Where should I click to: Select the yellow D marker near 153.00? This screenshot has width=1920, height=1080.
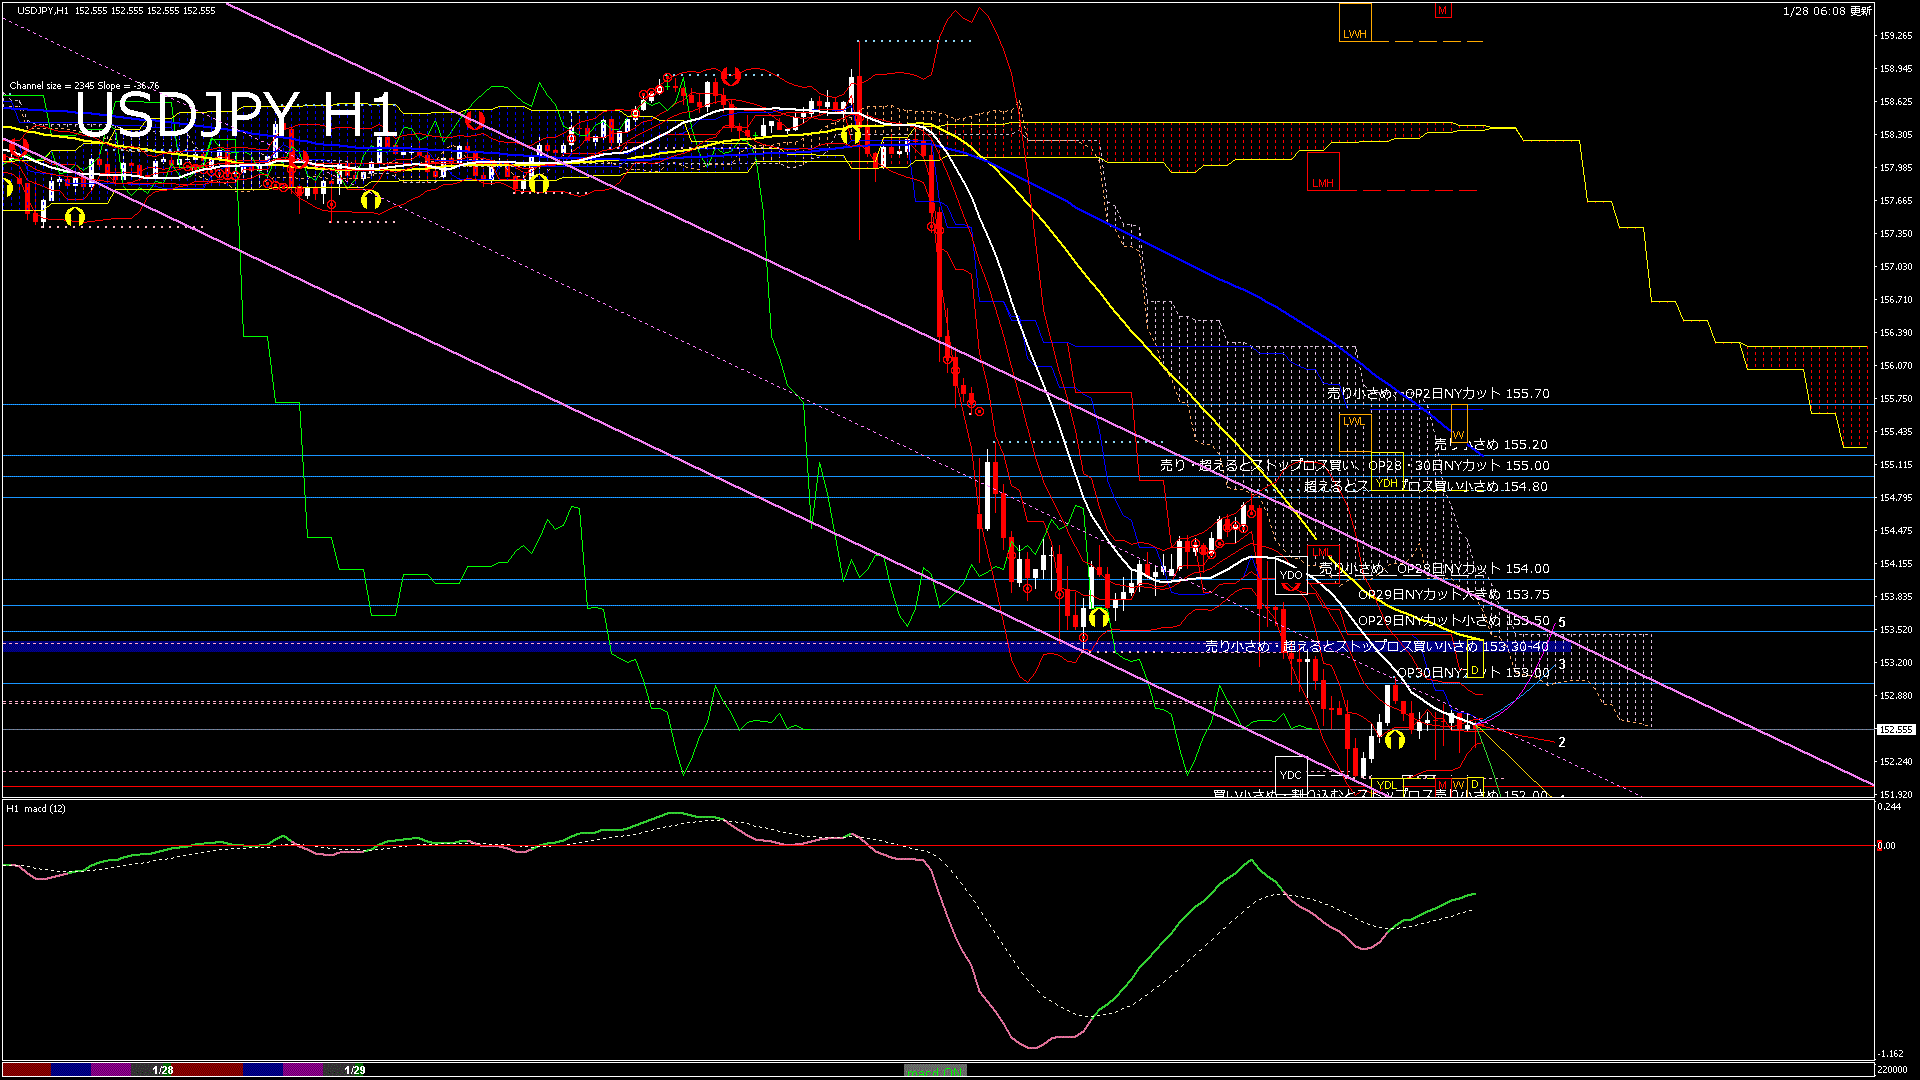click(1474, 670)
